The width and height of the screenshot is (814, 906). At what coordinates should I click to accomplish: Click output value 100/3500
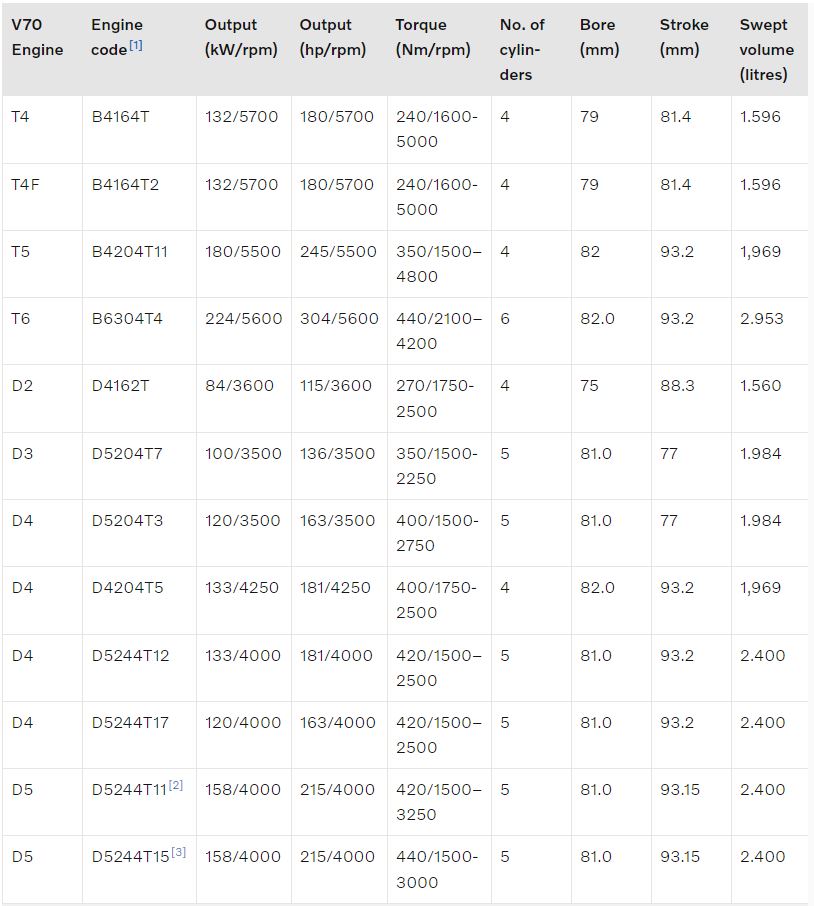coord(243,454)
